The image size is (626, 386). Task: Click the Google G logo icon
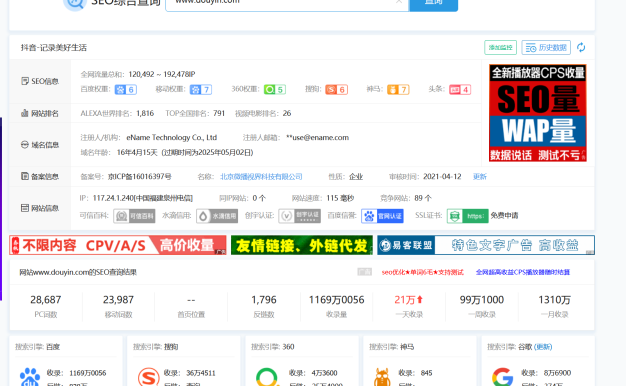tap(503, 377)
